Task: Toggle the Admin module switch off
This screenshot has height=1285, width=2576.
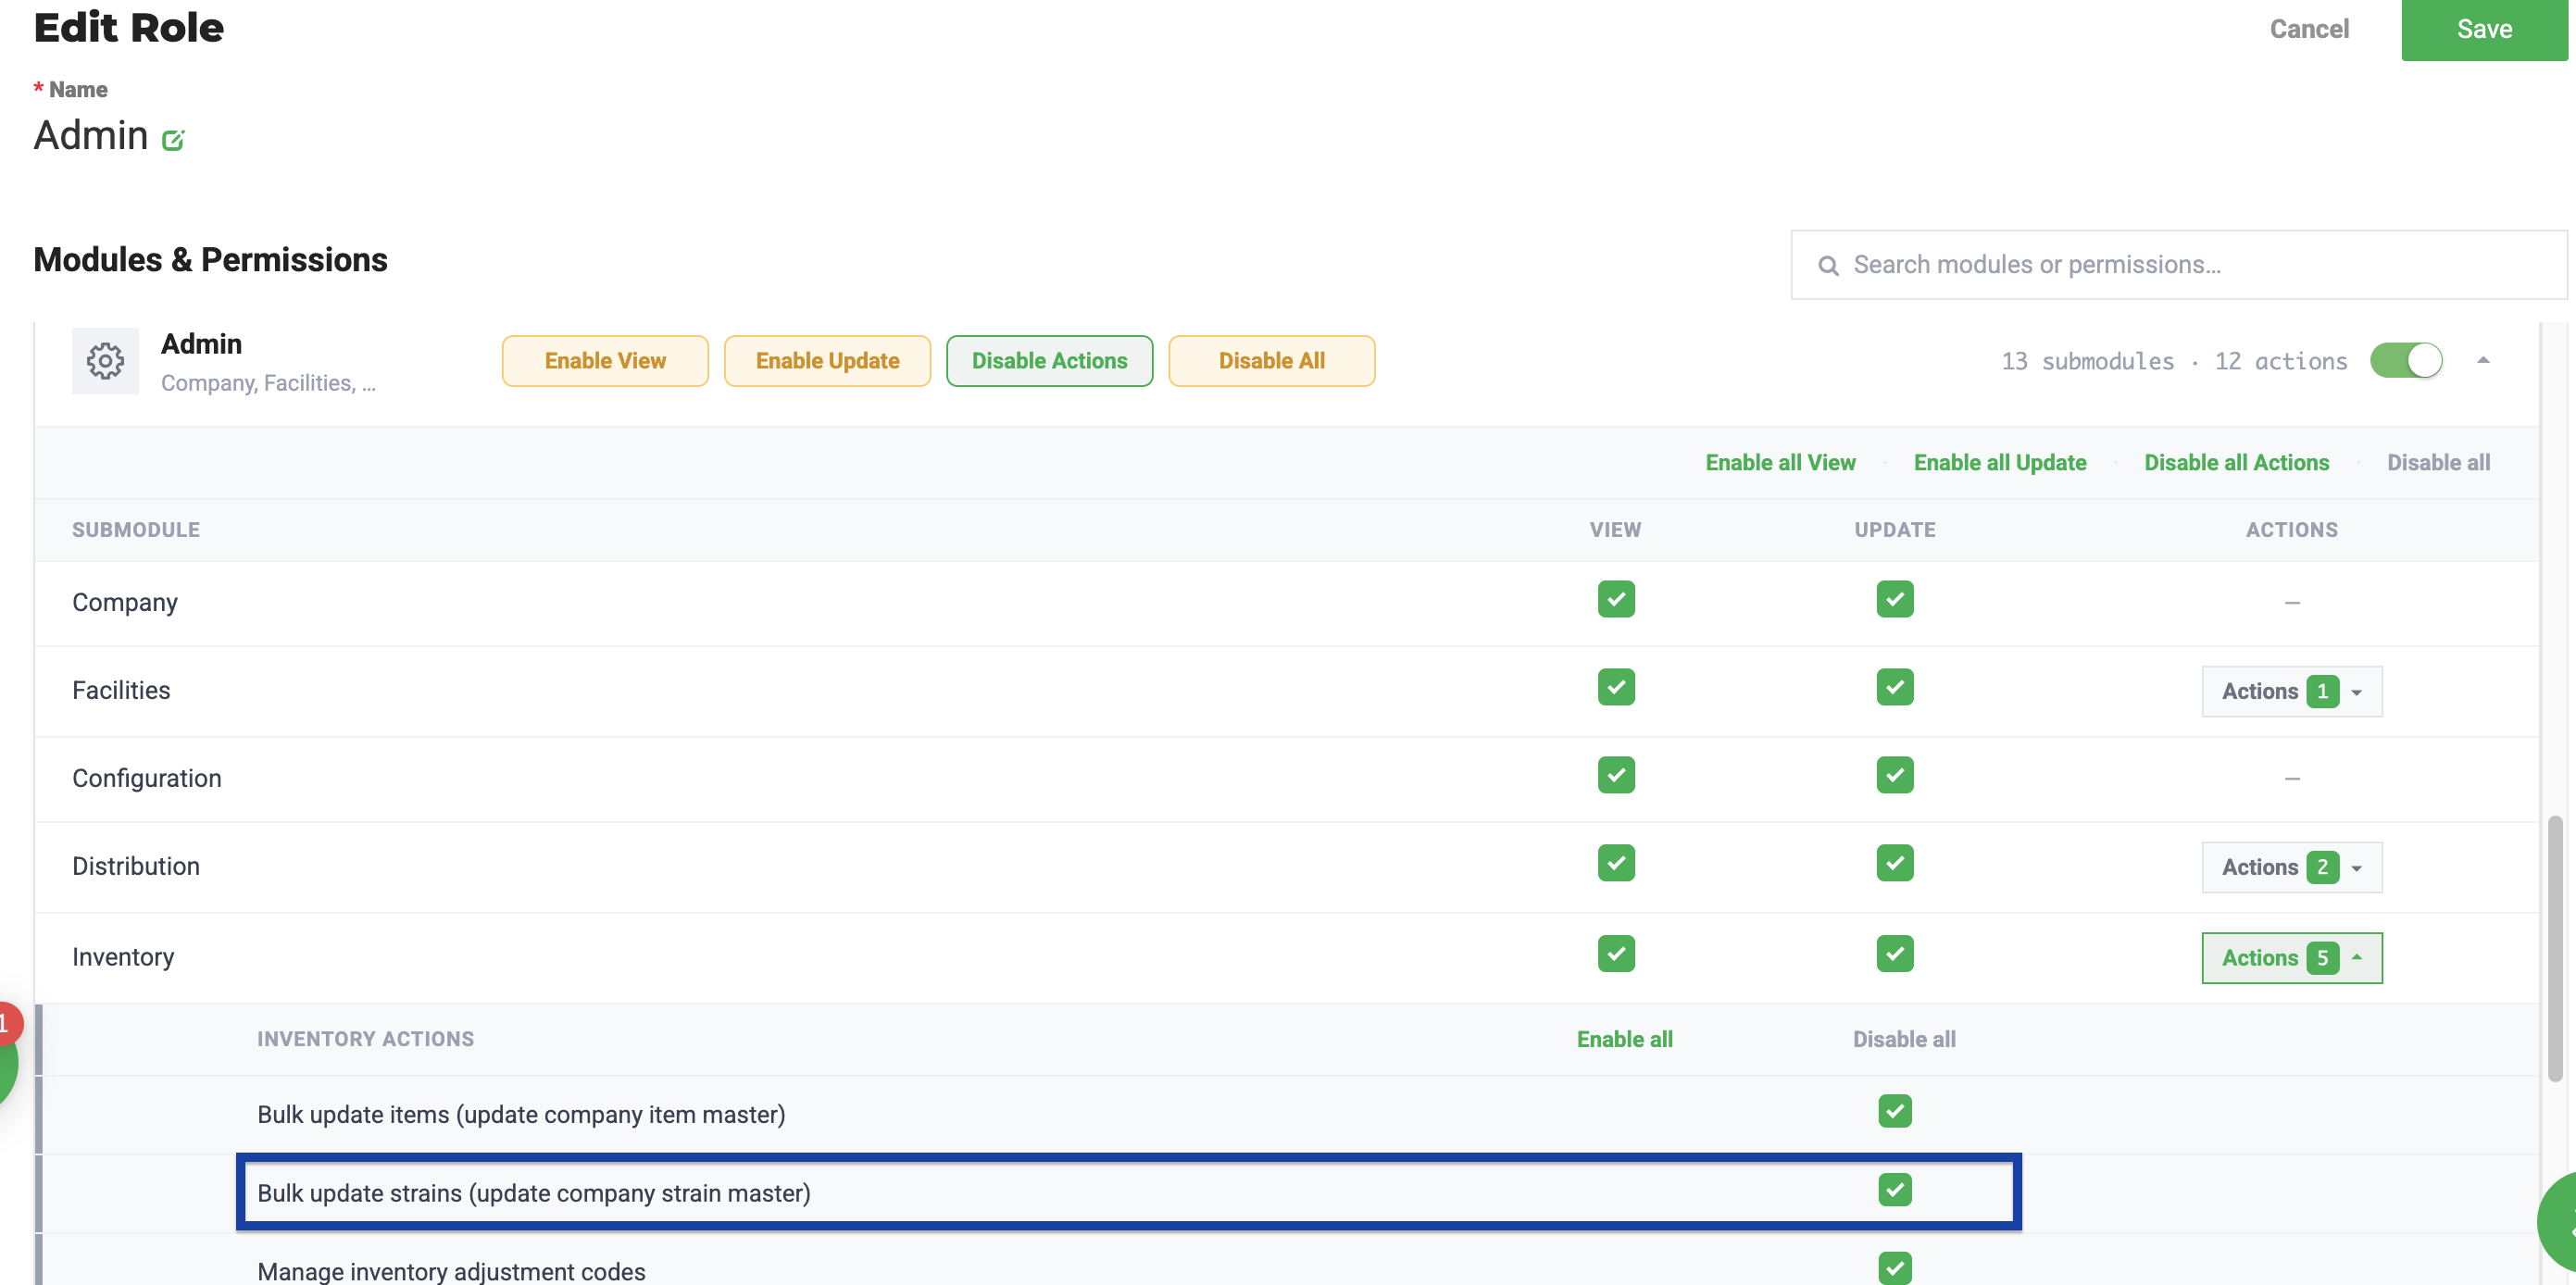Action: 2406,361
